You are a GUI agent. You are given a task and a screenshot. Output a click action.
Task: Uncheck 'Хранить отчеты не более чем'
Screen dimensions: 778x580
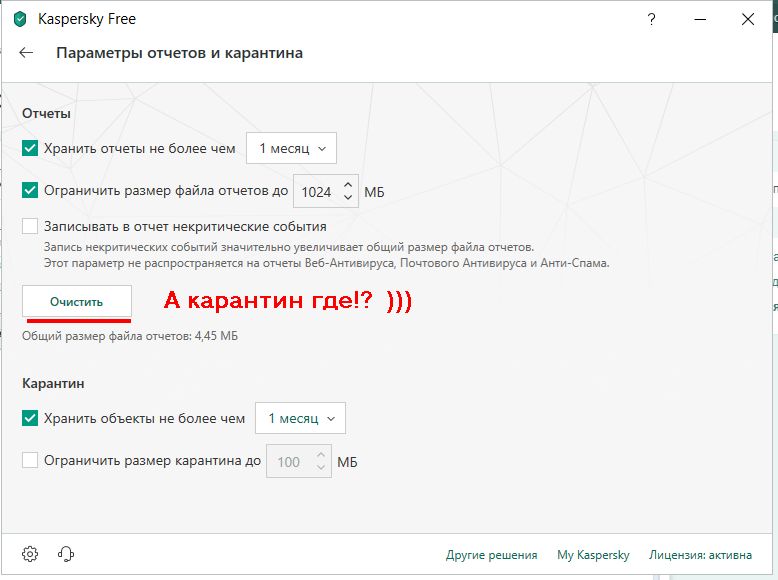tap(30, 148)
